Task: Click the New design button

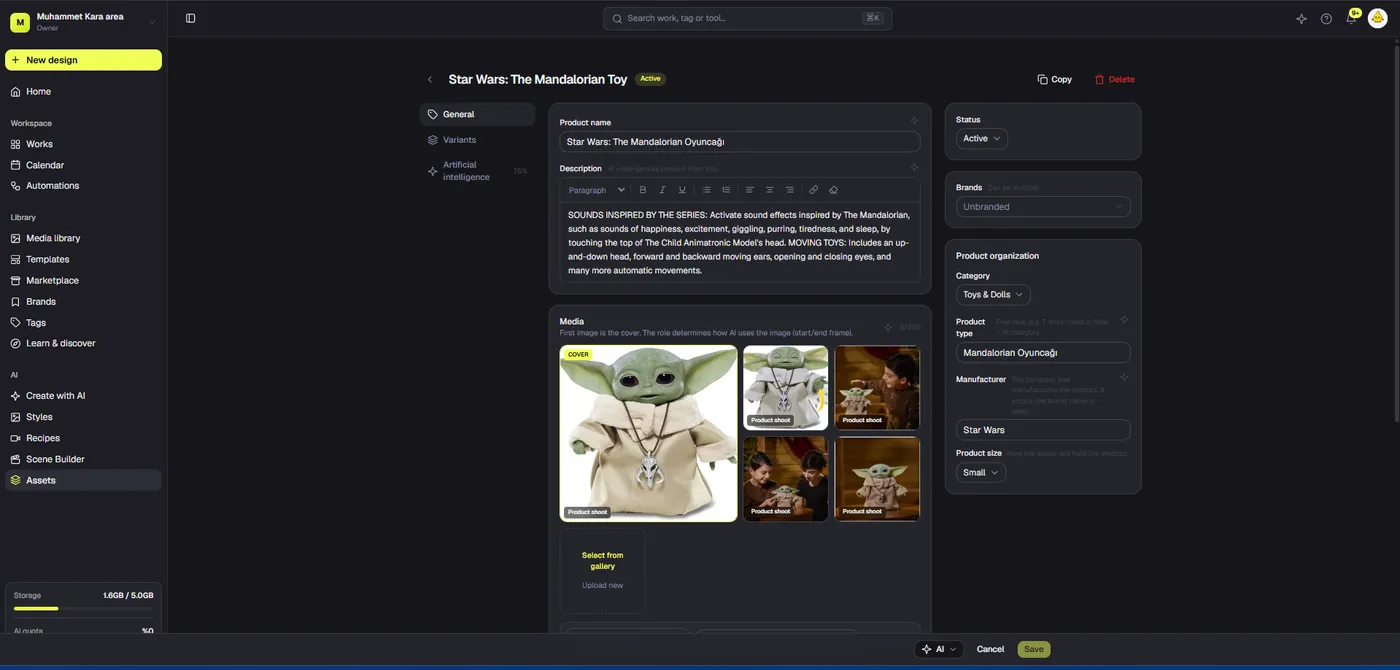Action: tap(83, 60)
